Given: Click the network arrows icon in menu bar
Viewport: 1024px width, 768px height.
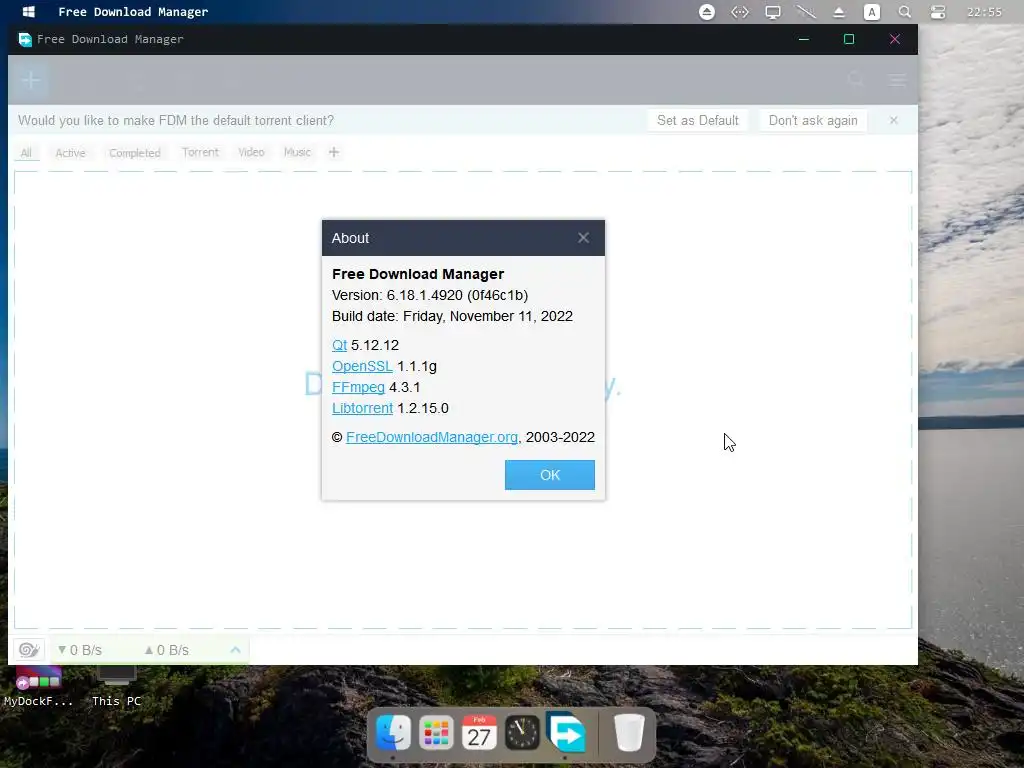Looking at the screenshot, I should (739, 12).
